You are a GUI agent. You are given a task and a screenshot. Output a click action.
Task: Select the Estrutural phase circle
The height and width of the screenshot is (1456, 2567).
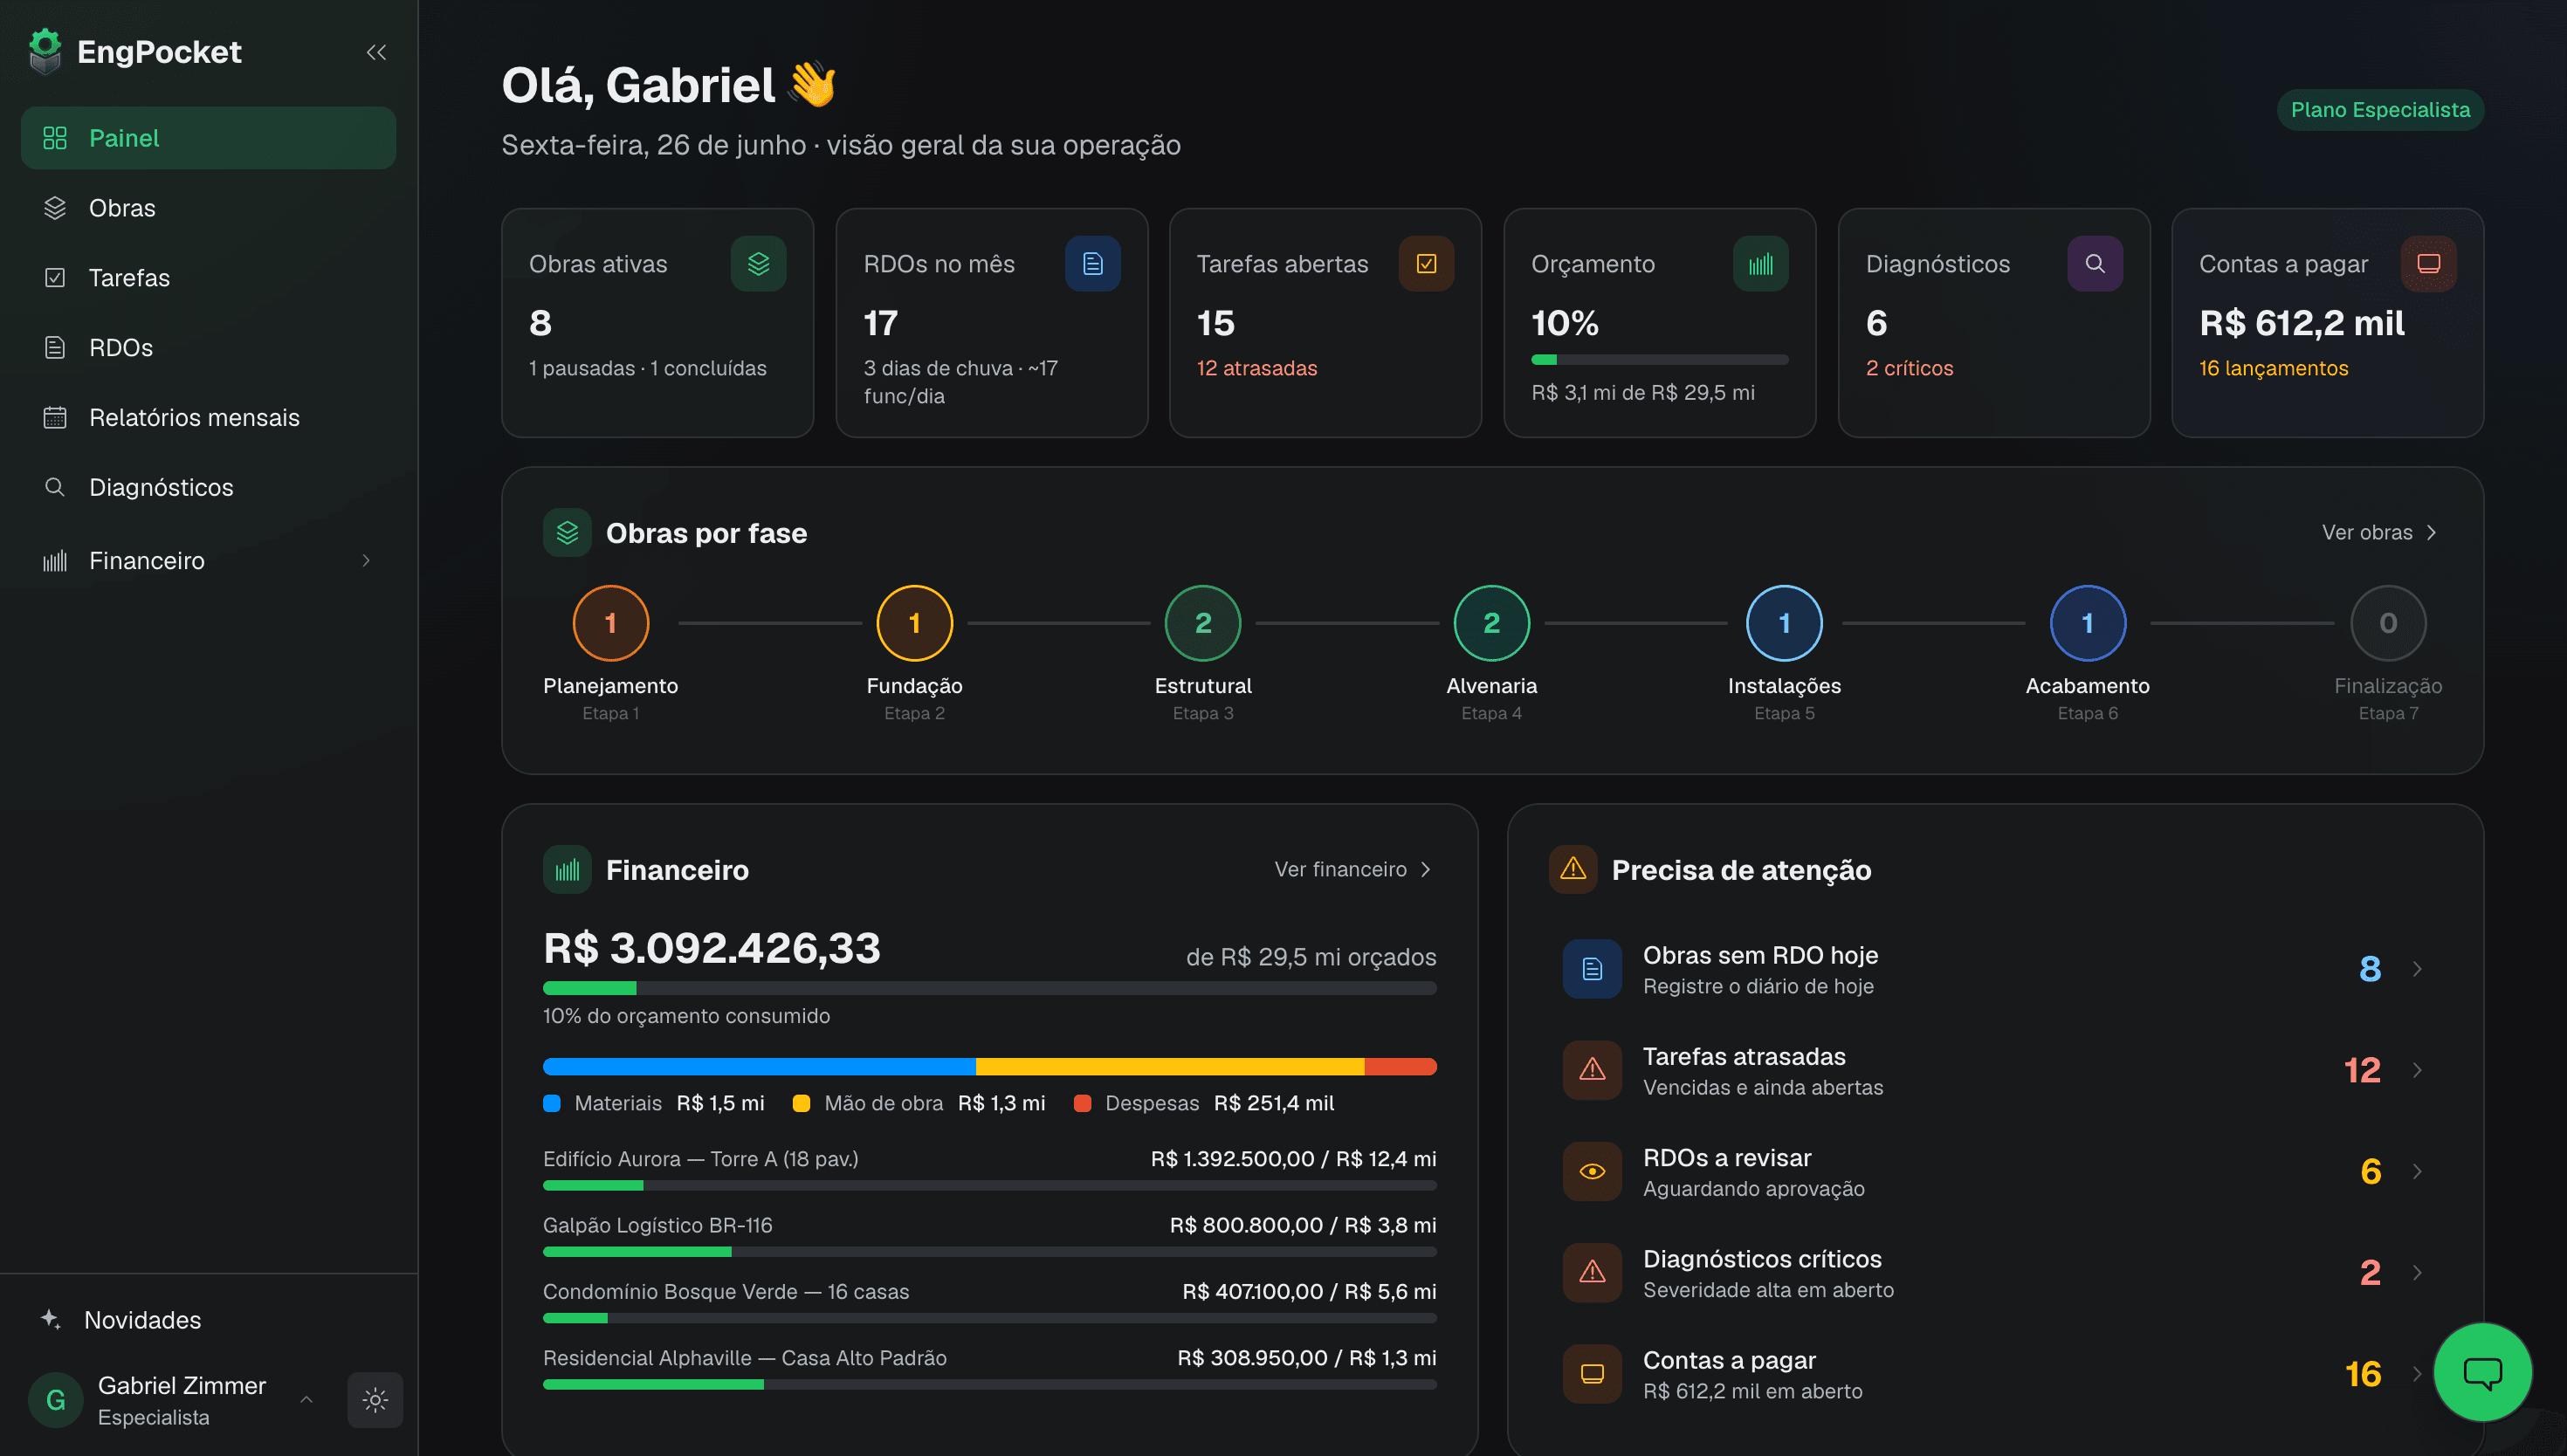[x=1203, y=623]
